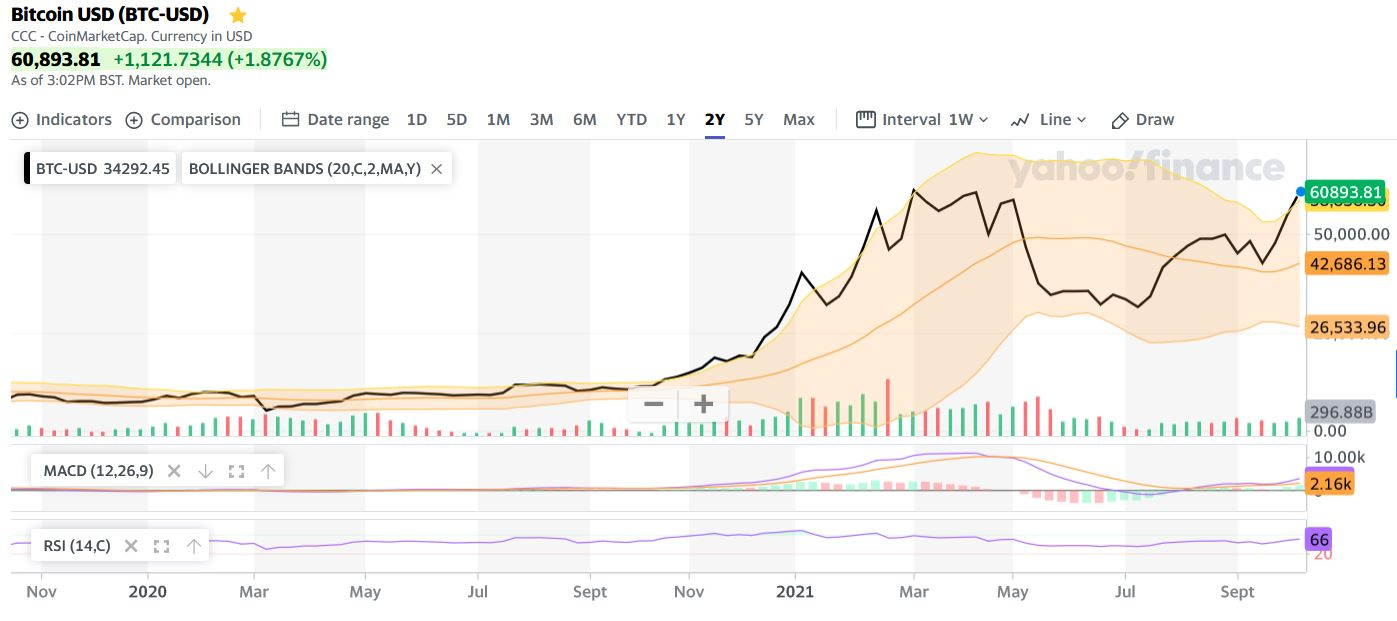Viewport: 1397px width, 621px height.
Task: Click the +1,121.7344 (+1.8767%) price change
Action: click(x=220, y=59)
